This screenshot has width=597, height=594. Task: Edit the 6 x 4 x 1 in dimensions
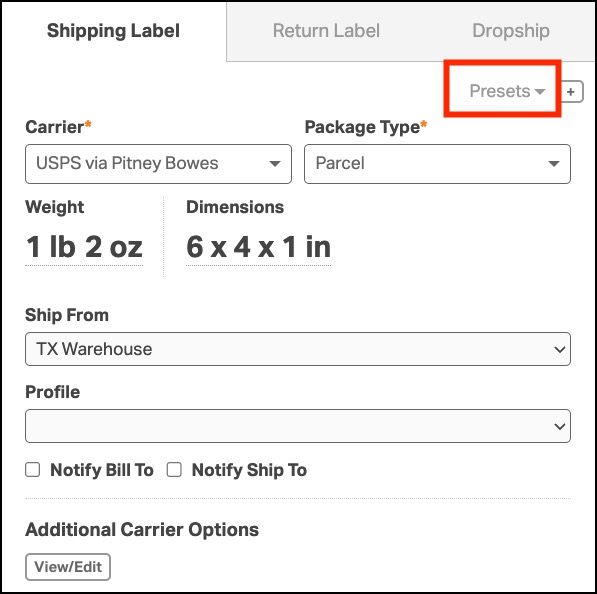pos(258,247)
